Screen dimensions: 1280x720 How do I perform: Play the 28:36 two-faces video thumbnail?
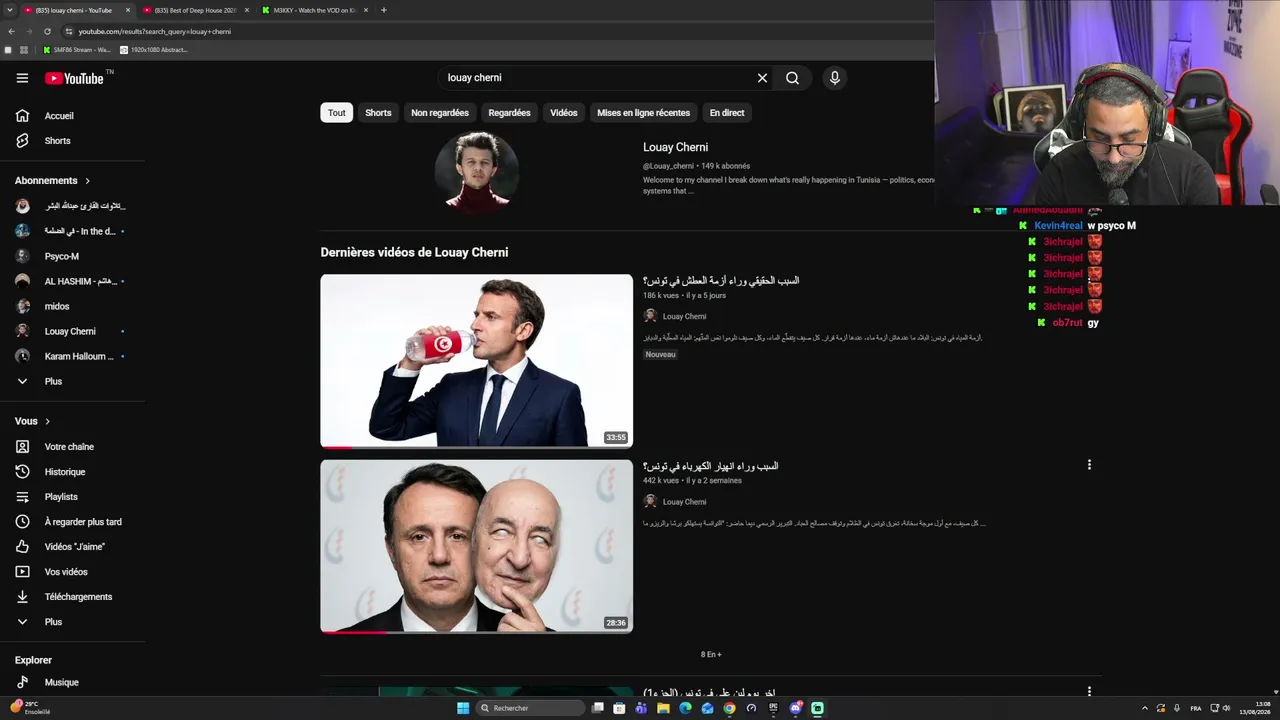[476, 546]
